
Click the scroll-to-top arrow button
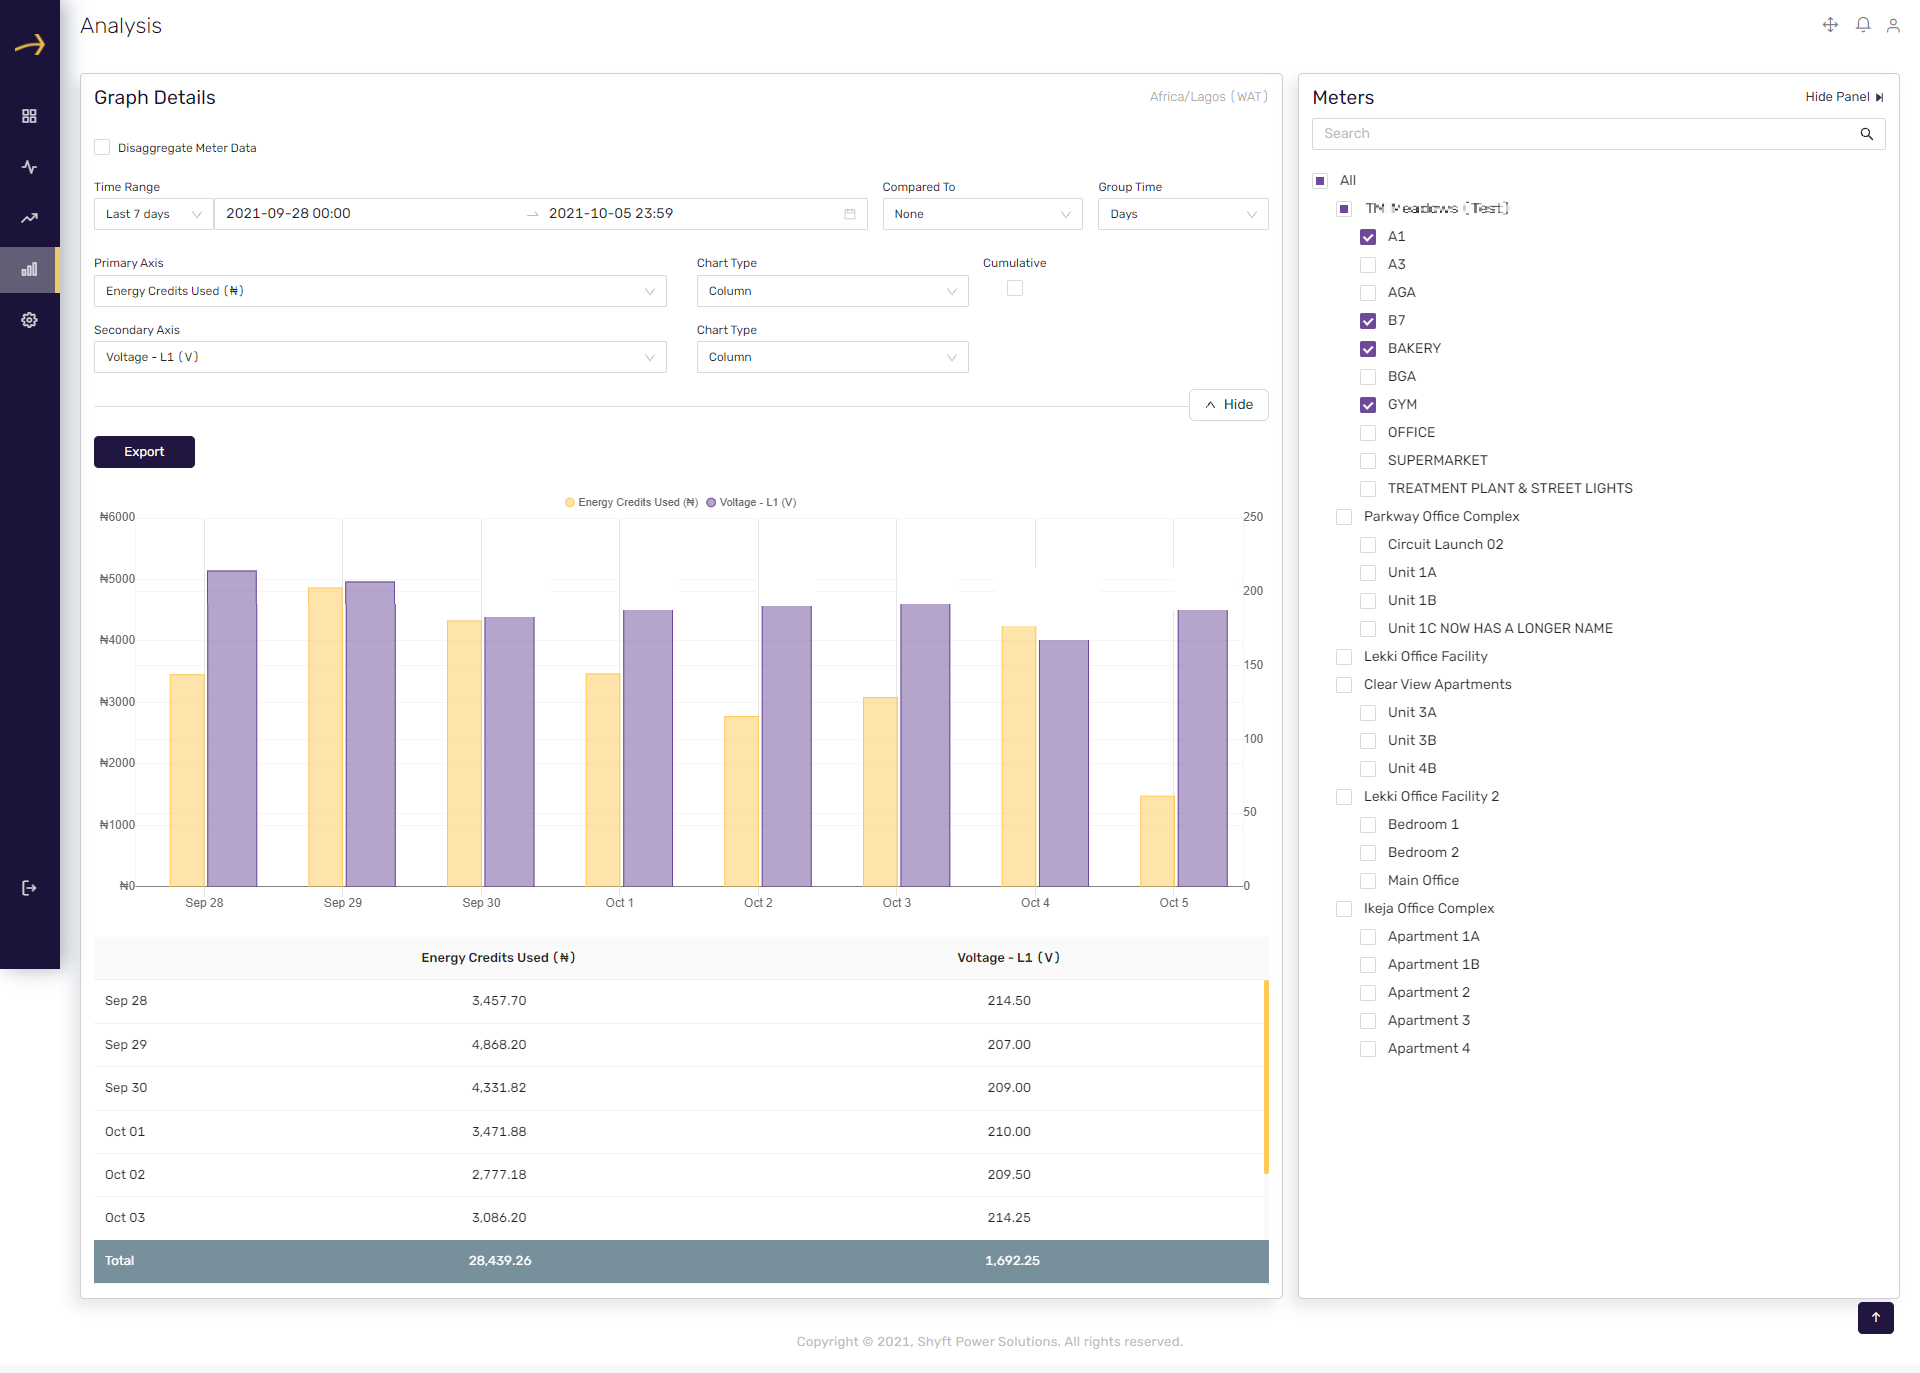(x=1876, y=1317)
